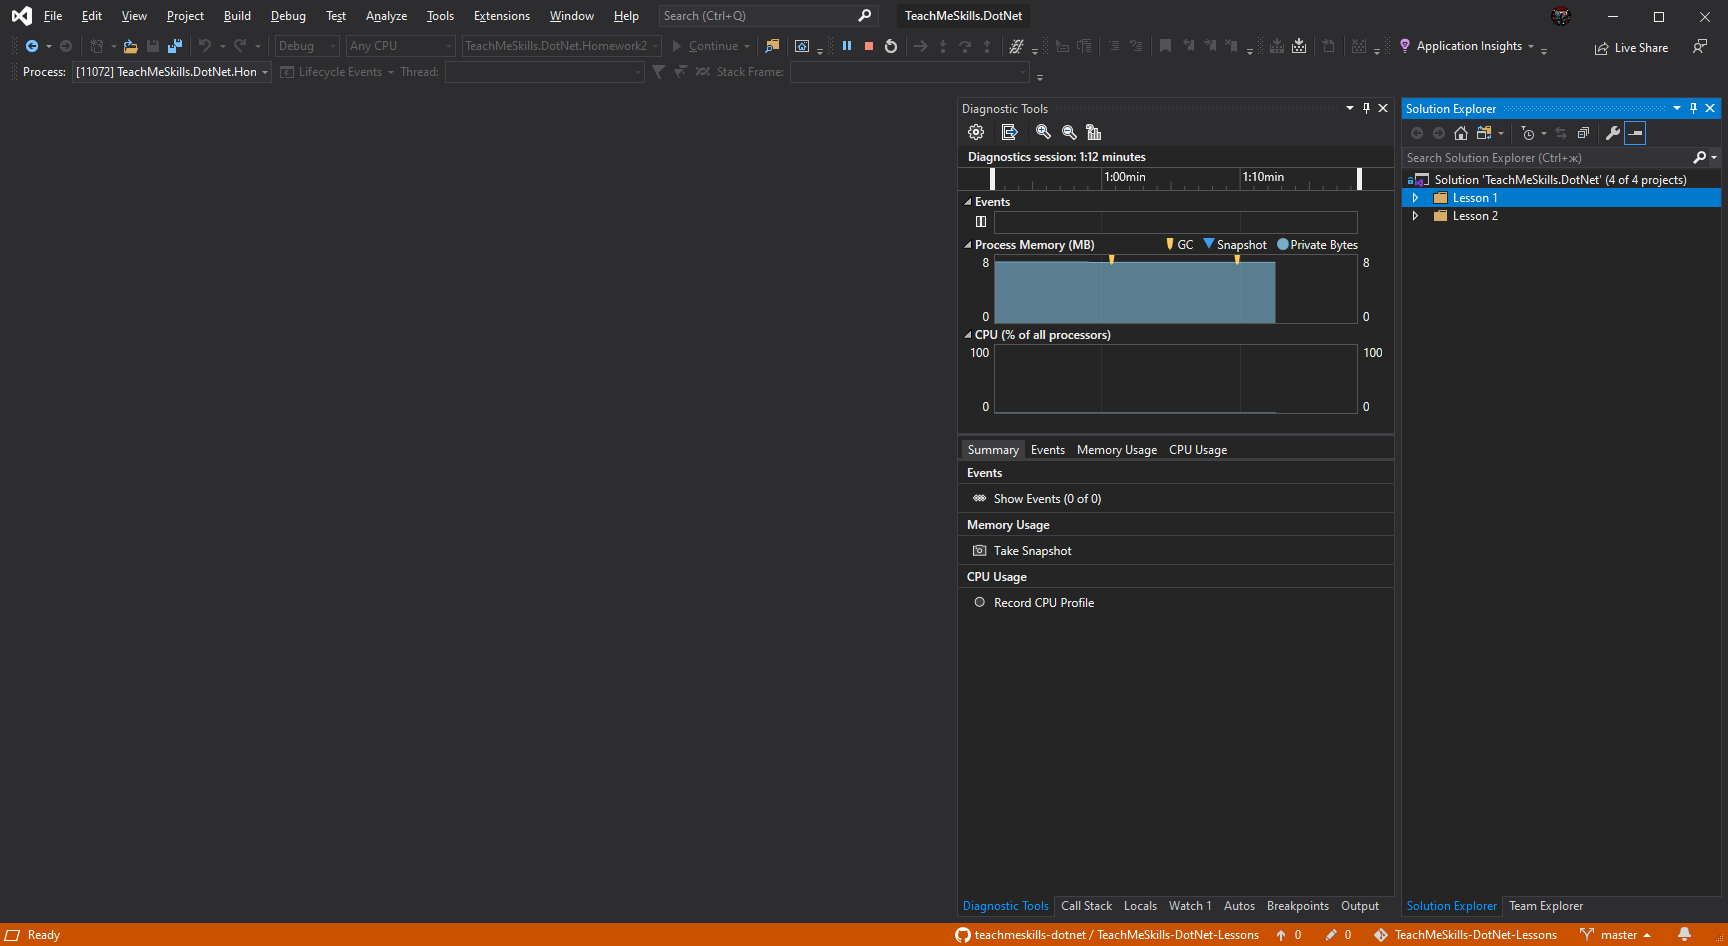Switch to the Memory Usage tab
Viewport: 1728px width, 946px height.
[x=1117, y=450]
